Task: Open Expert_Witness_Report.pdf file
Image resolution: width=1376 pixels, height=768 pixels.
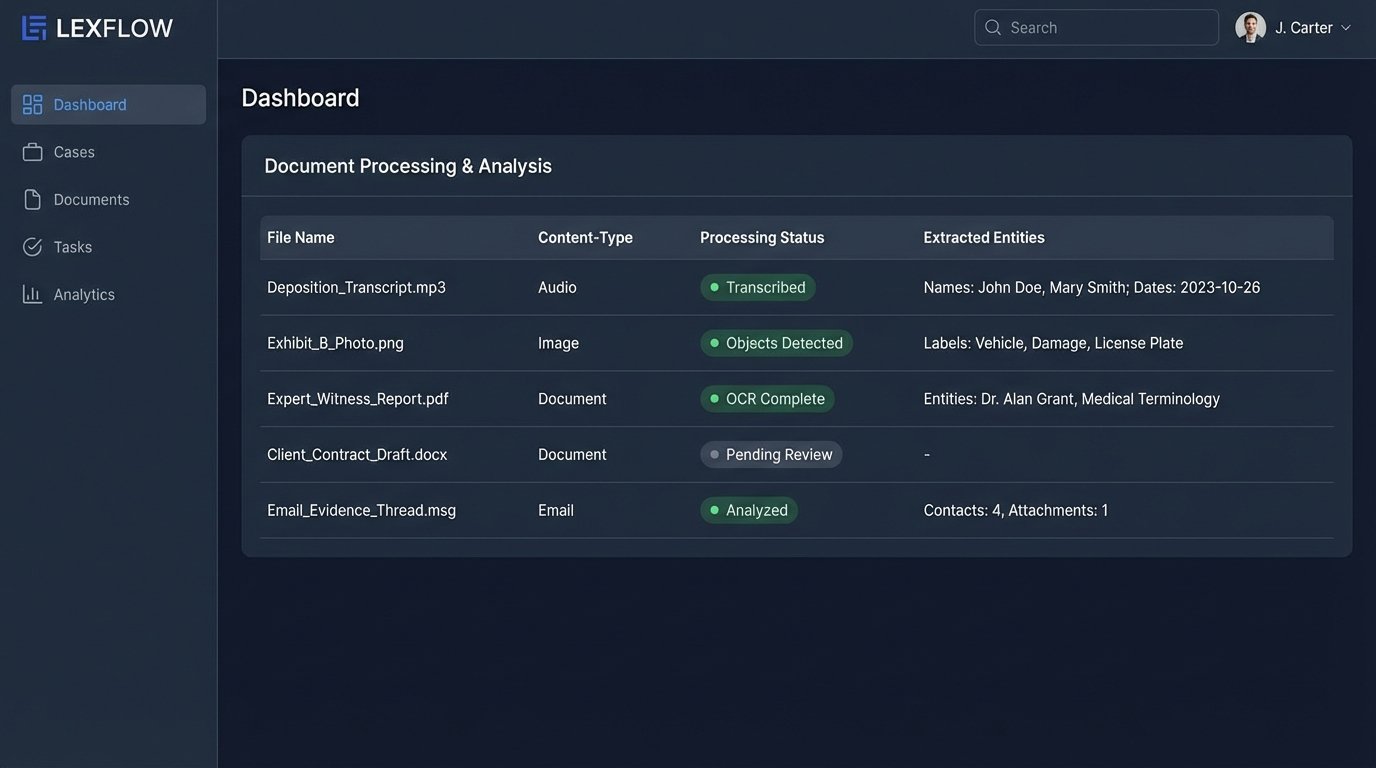Action: pyautogui.click(x=357, y=399)
